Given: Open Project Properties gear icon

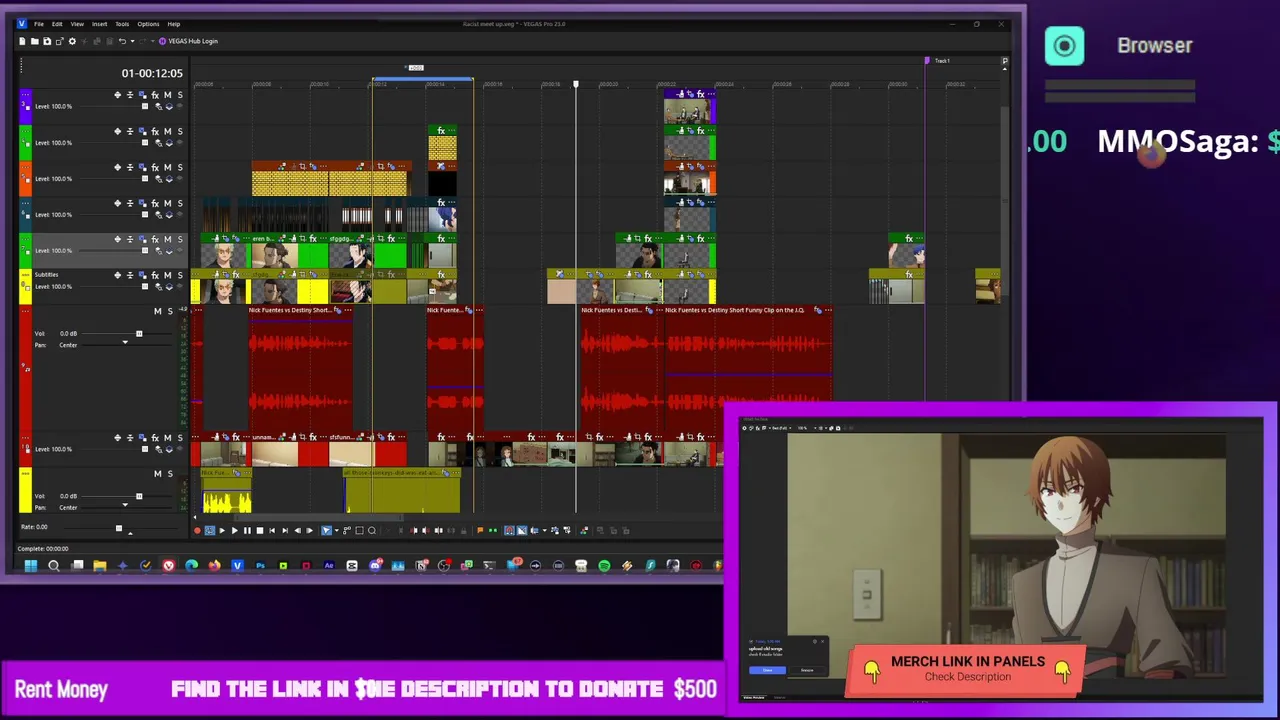Looking at the screenshot, I should tap(72, 41).
